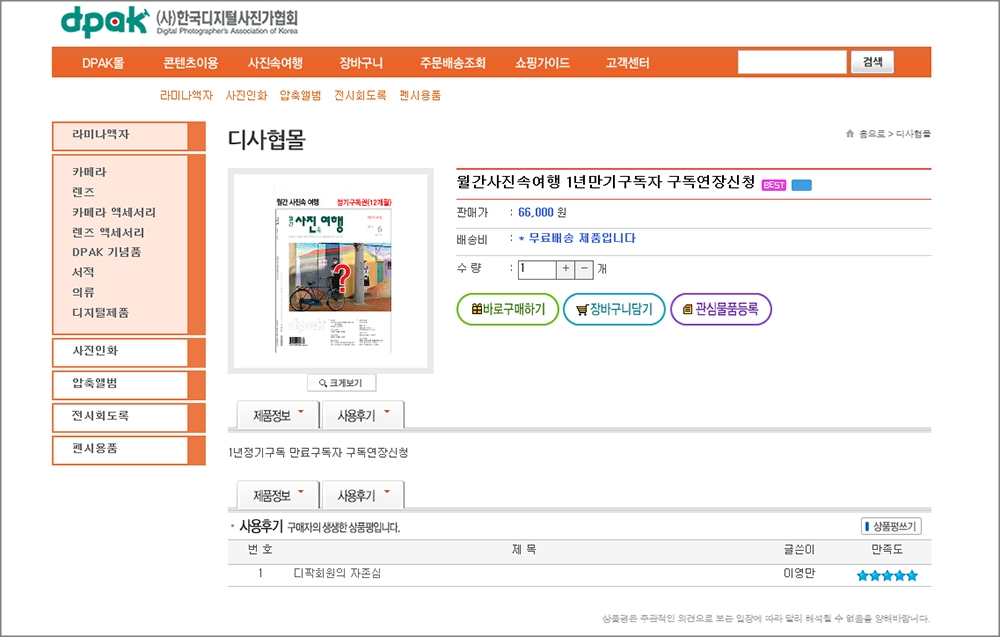Open review titled 디팍회원의 자존심
Viewport: 1000px width, 637px height.
pyautogui.click(x=337, y=573)
